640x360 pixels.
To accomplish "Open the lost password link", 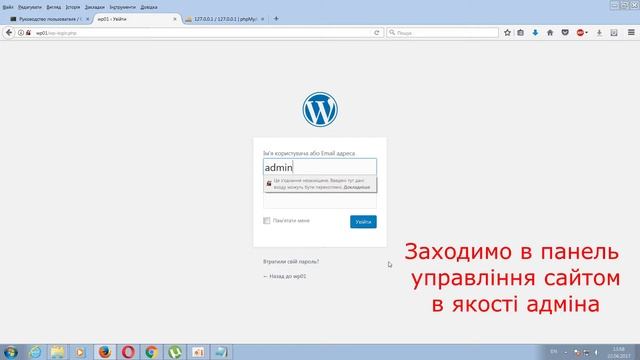I will [x=291, y=261].
